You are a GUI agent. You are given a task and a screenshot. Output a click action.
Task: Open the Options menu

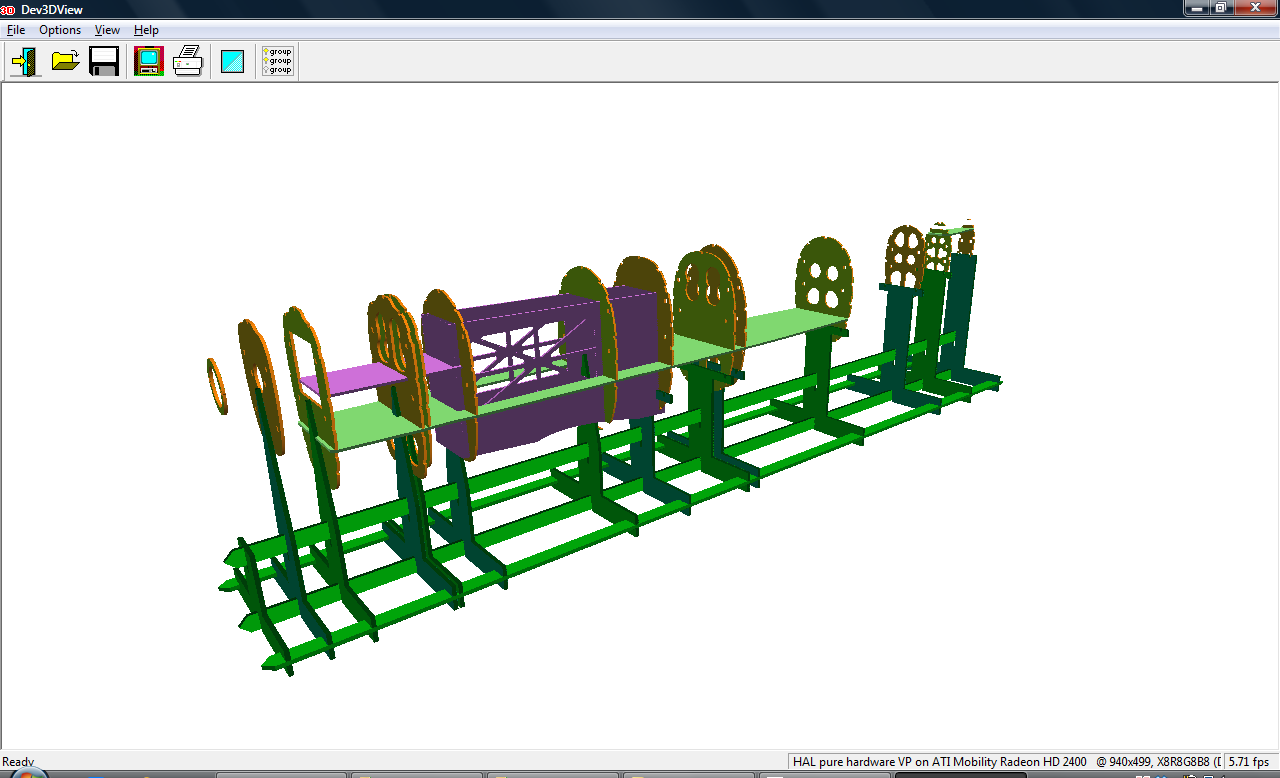tap(60, 30)
